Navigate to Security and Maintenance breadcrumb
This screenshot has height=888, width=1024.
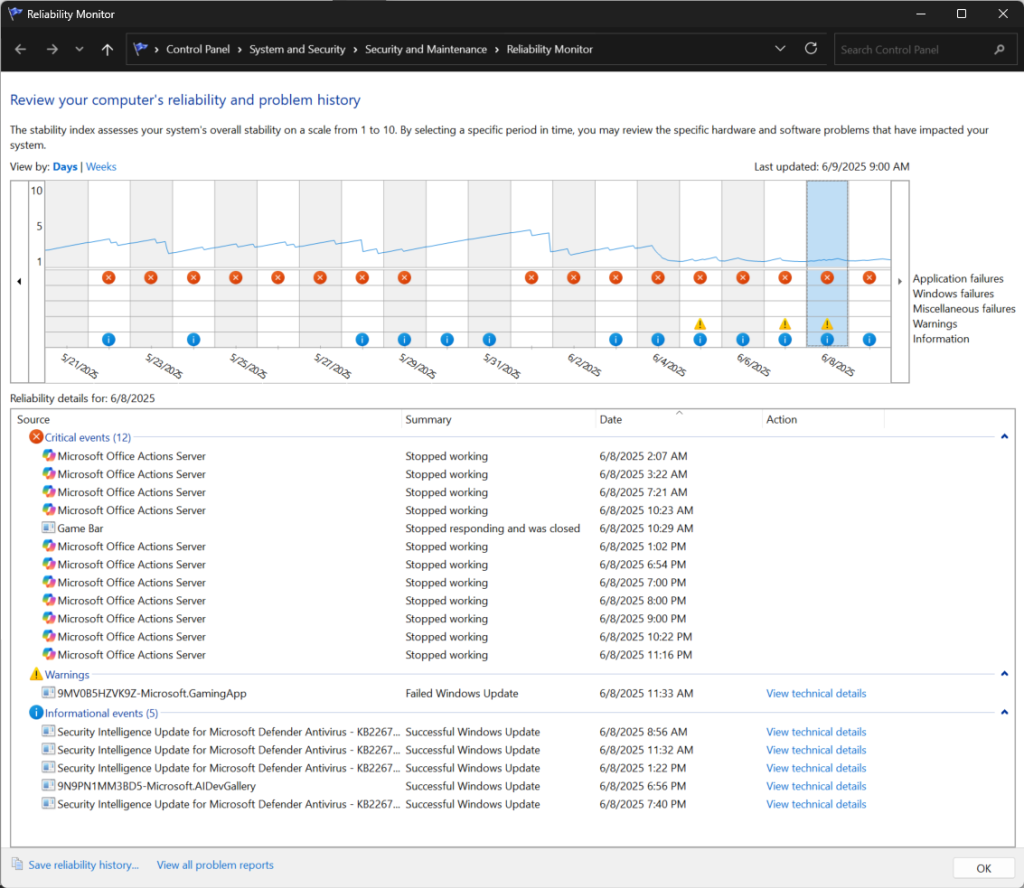[x=426, y=49]
